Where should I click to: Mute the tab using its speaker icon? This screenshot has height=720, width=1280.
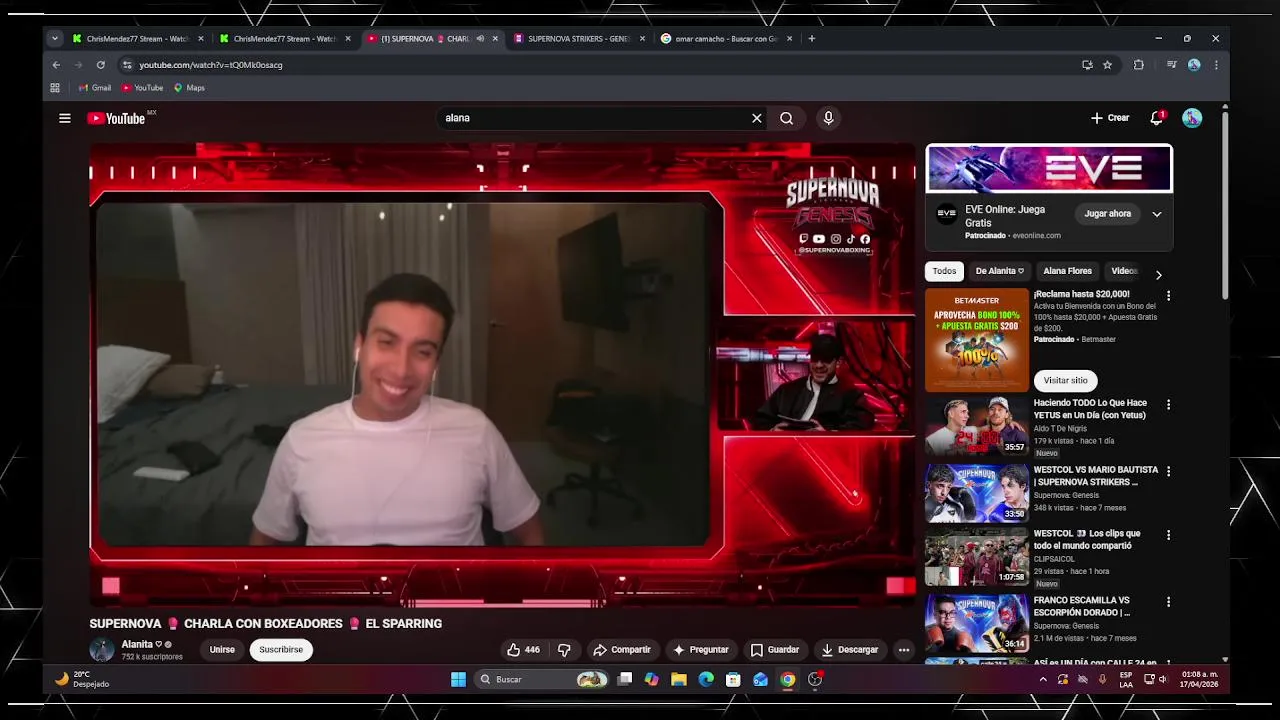point(480,39)
